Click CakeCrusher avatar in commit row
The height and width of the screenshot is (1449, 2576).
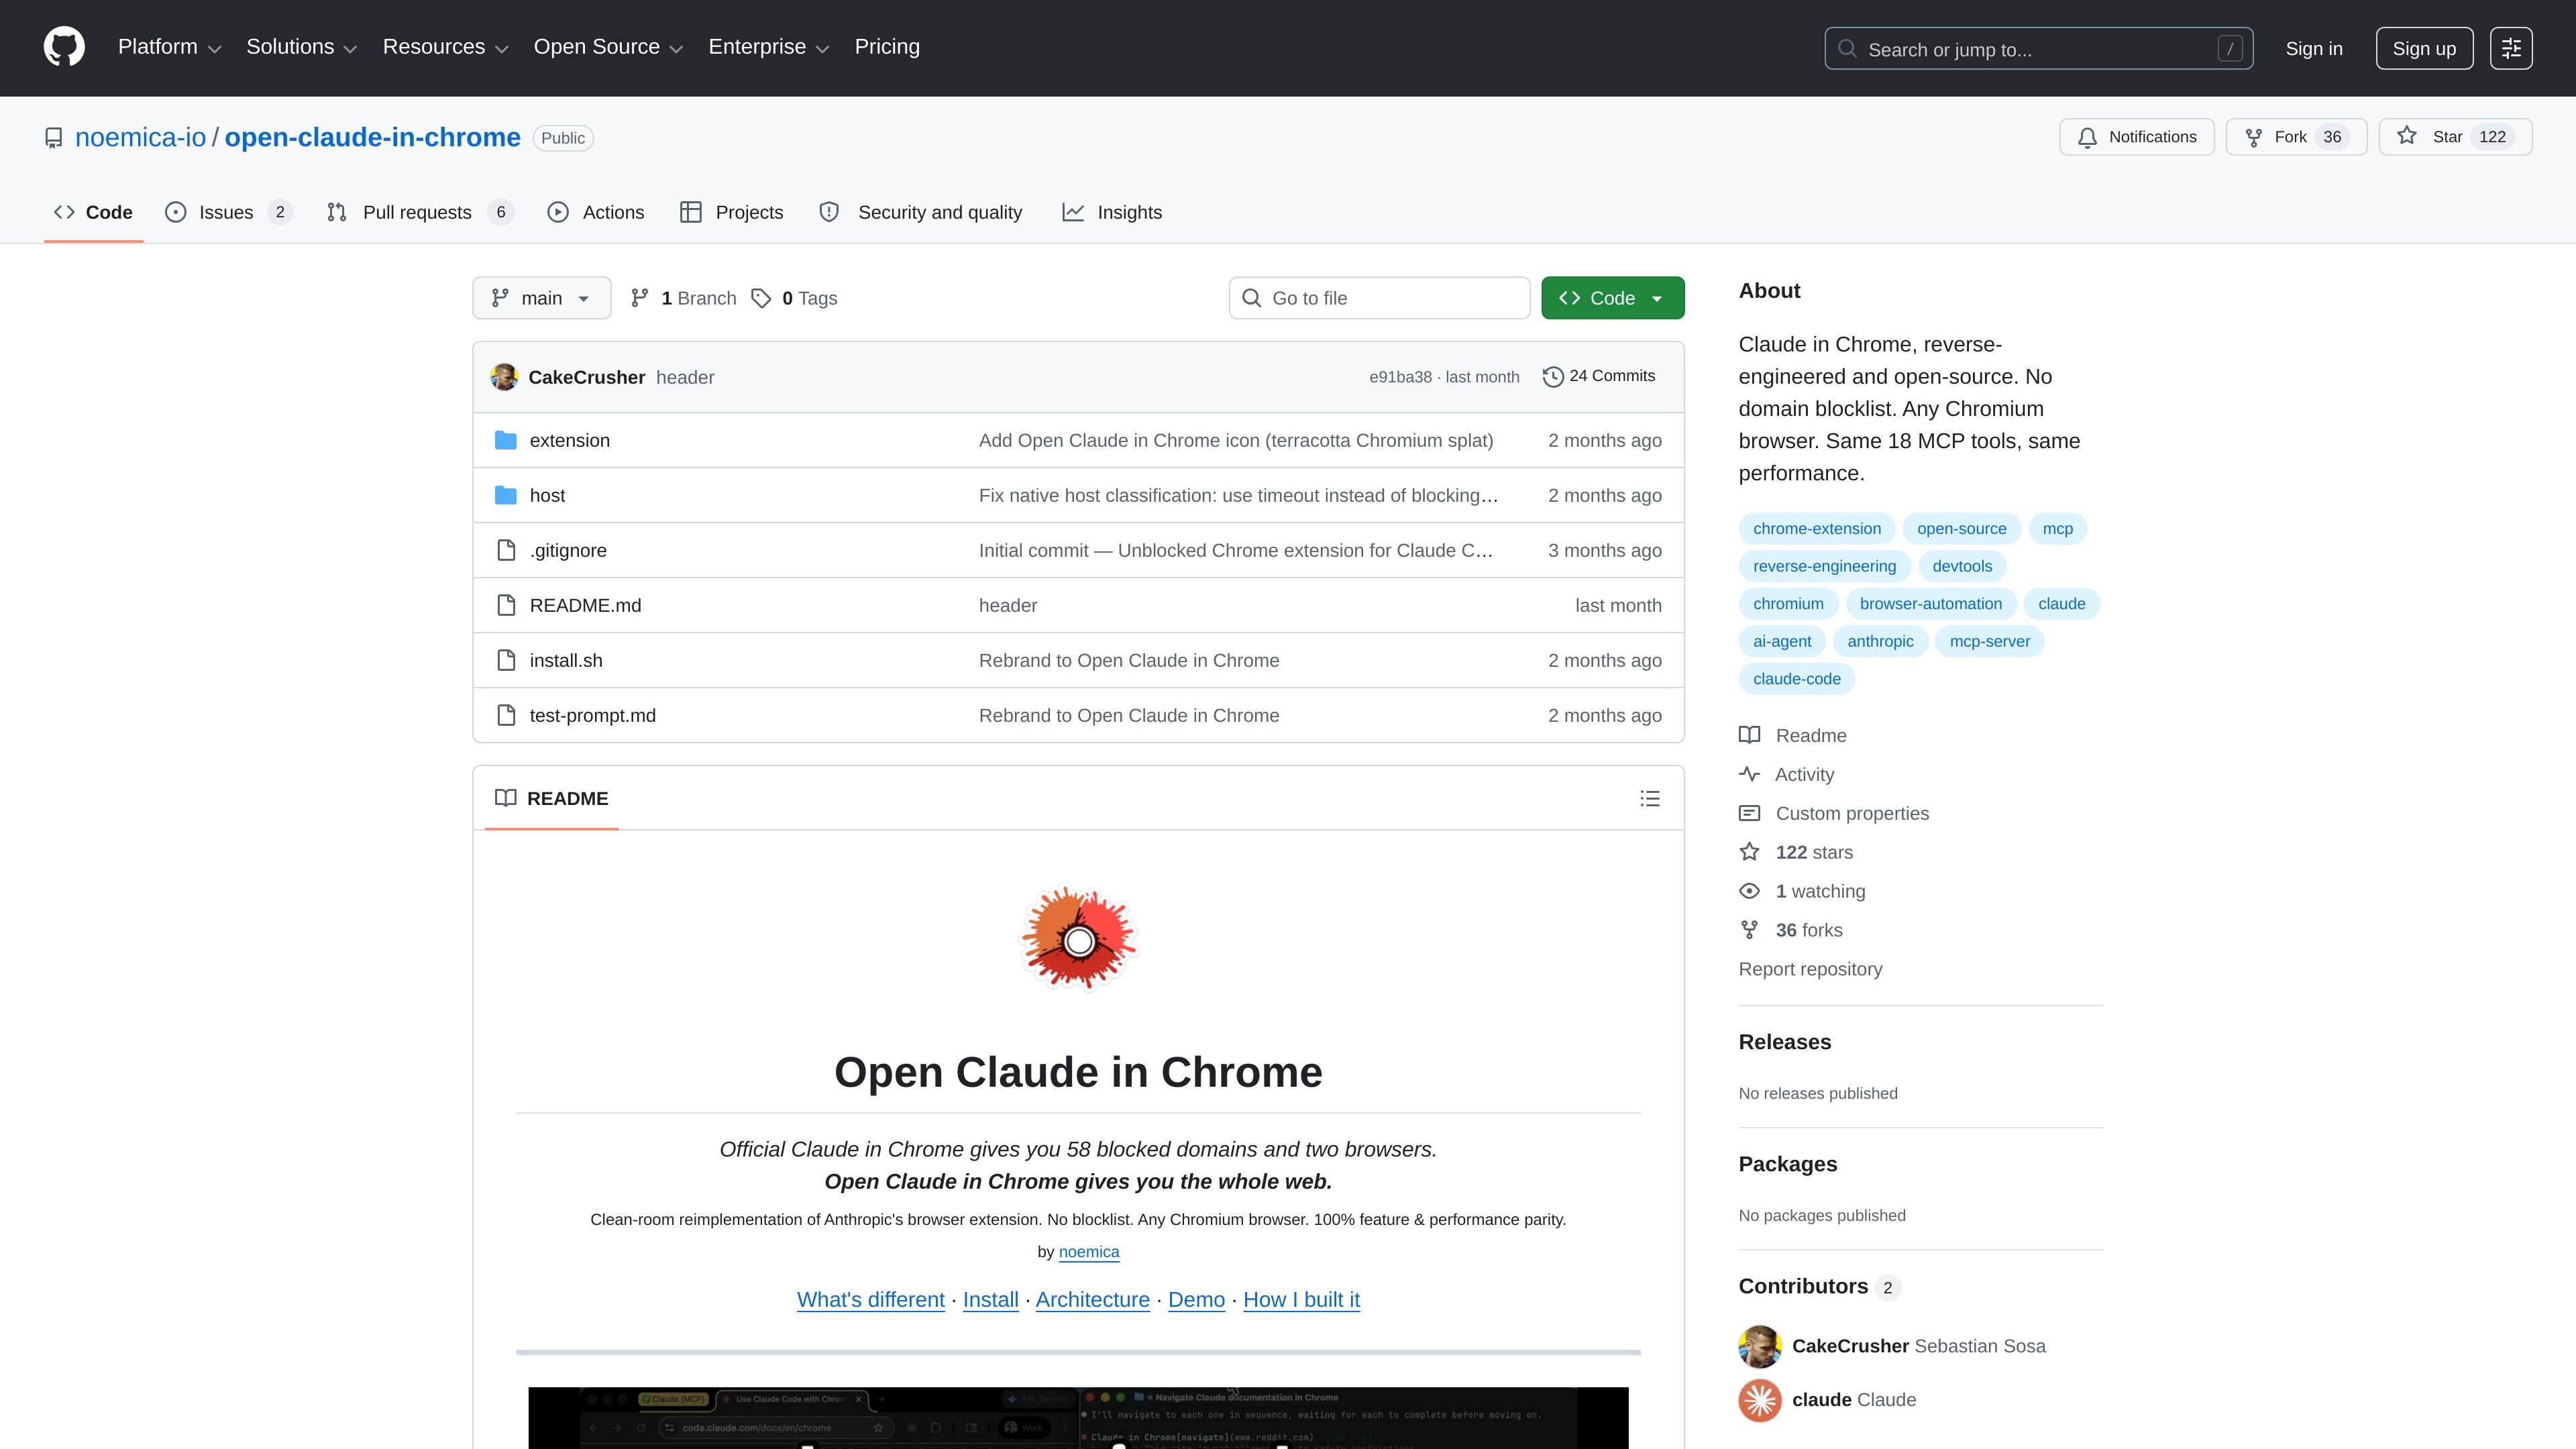pyautogui.click(x=504, y=377)
